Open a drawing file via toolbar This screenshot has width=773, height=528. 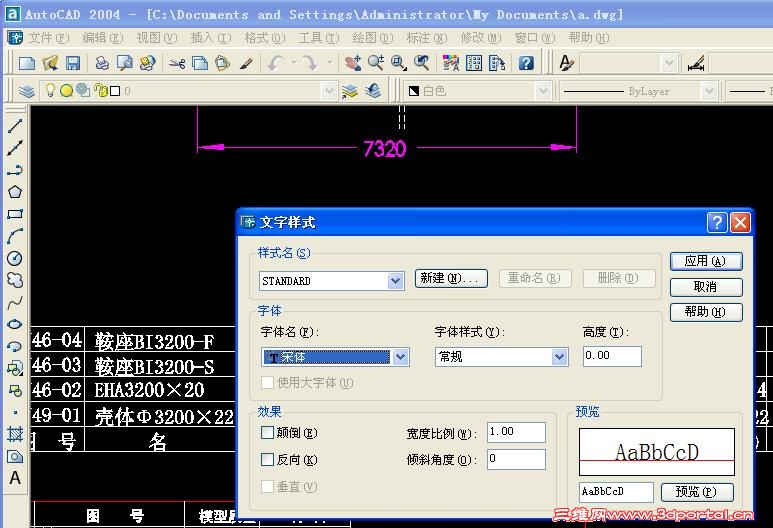pyautogui.click(x=50, y=63)
